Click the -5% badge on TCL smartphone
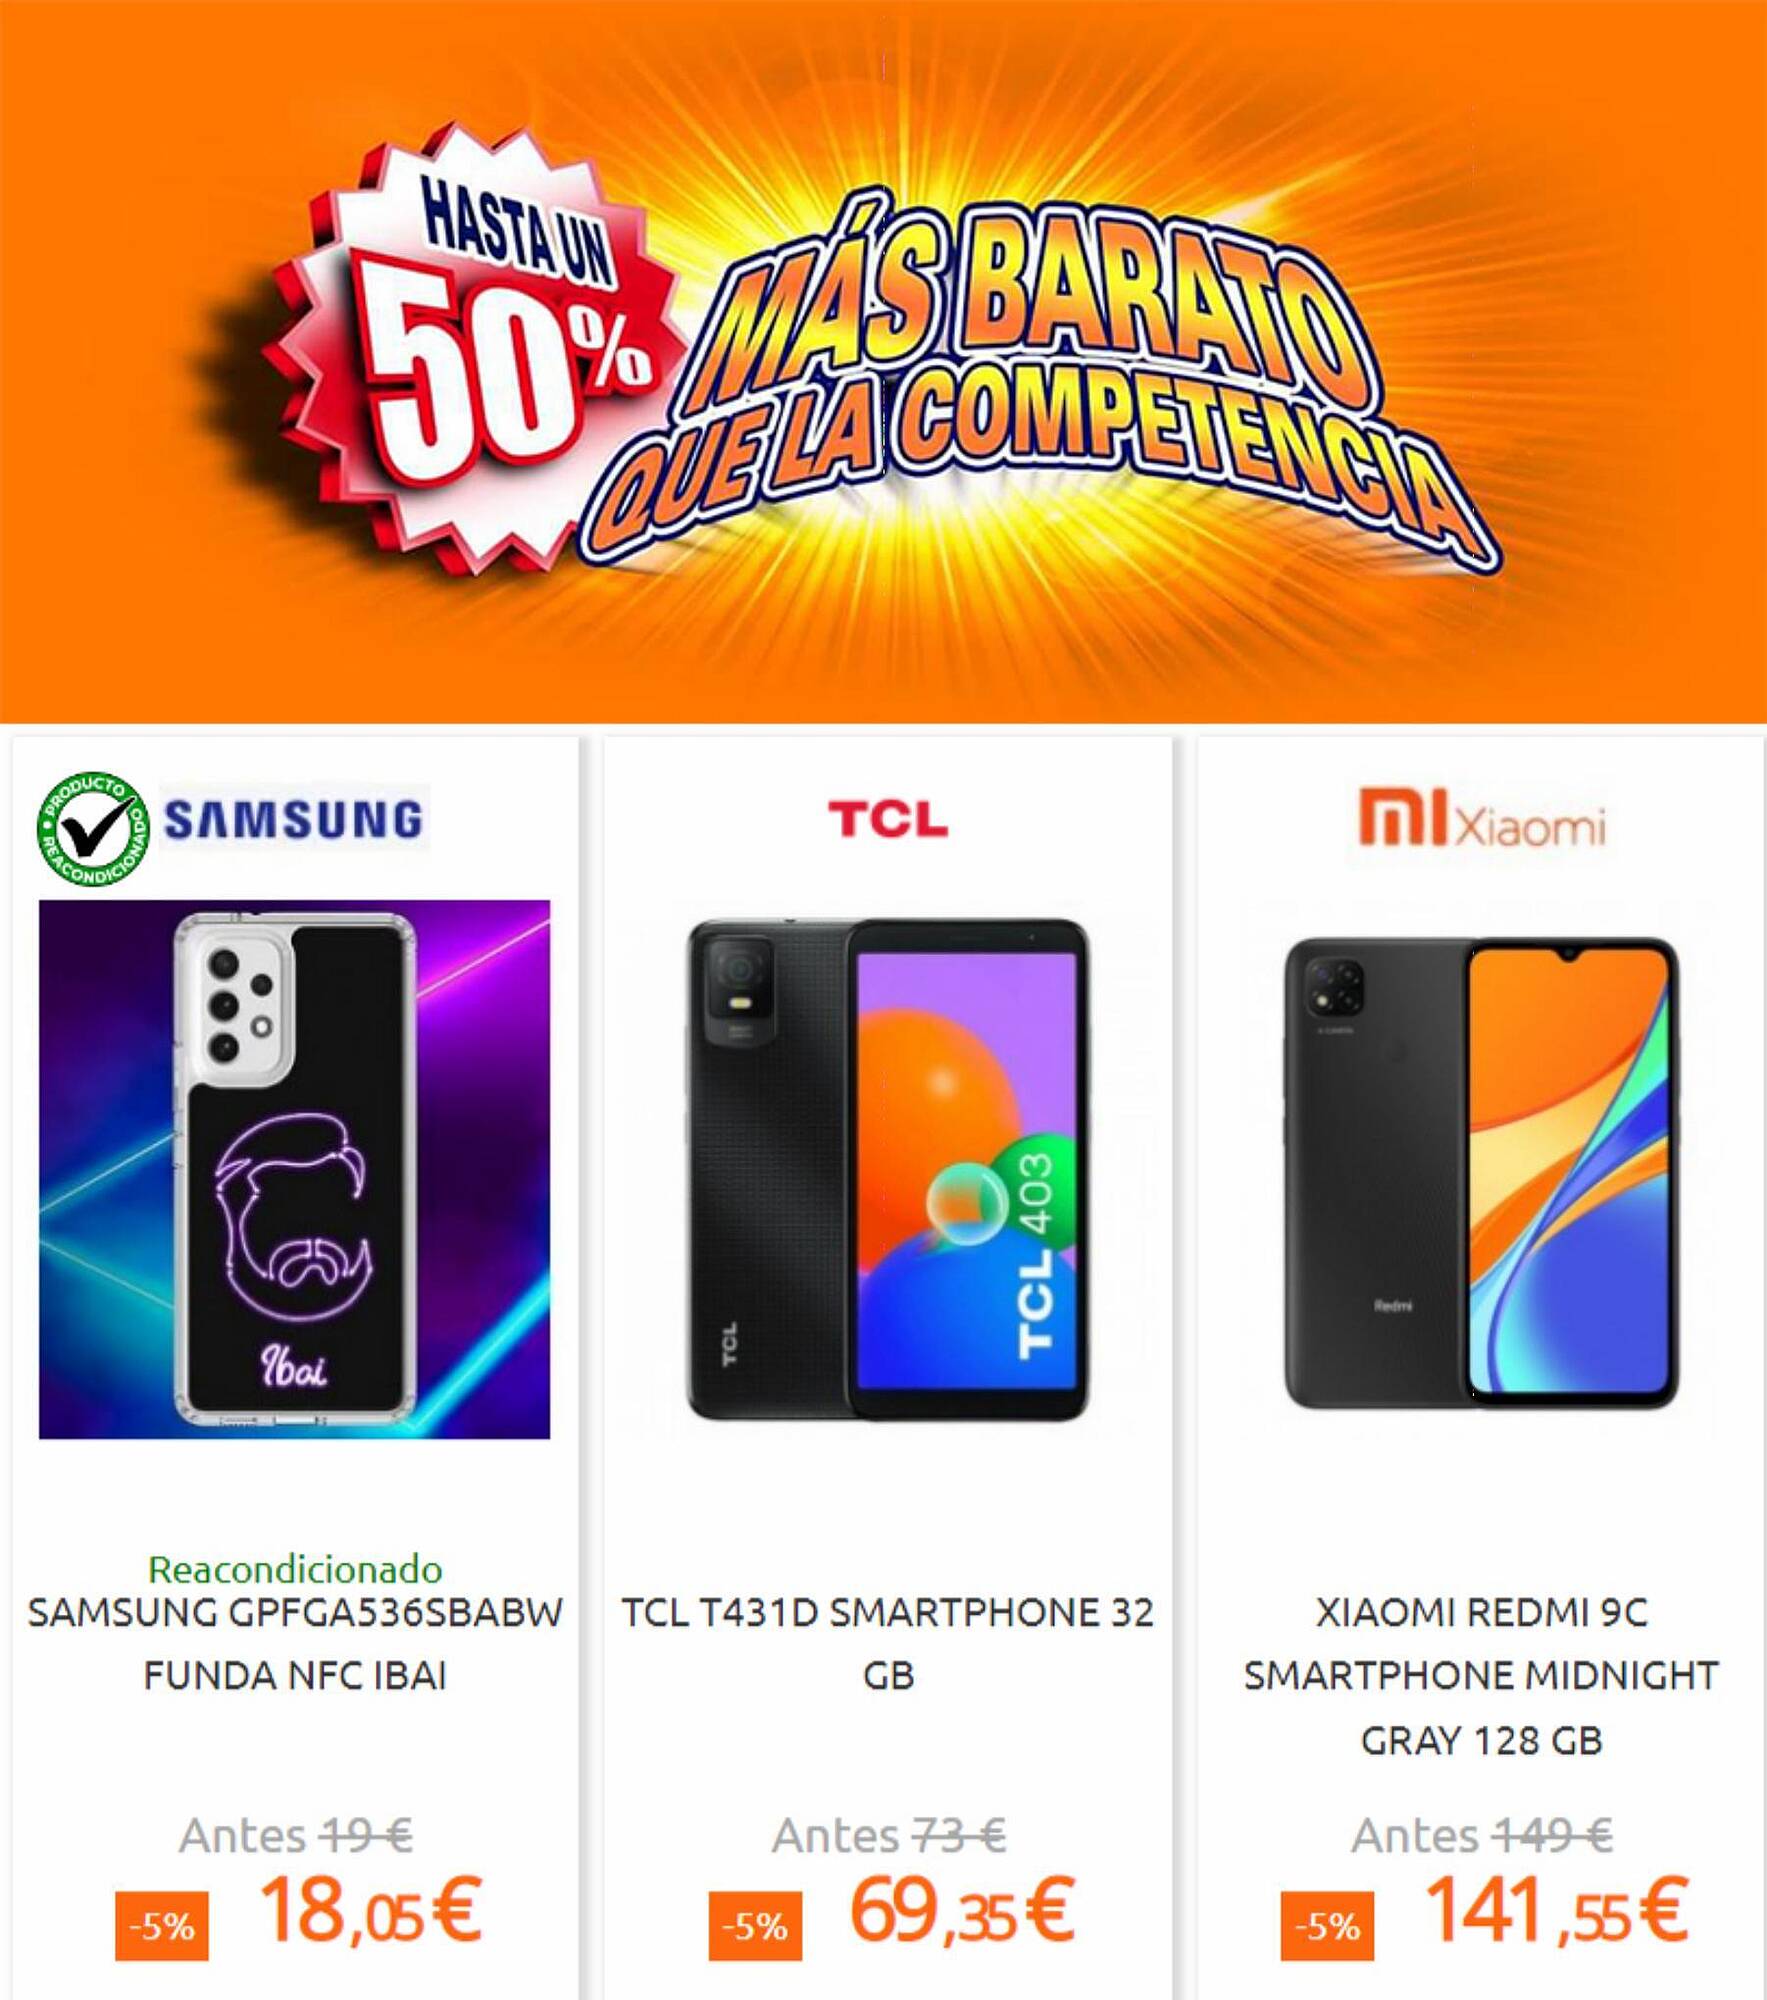Image resolution: width=1767 pixels, height=2000 pixels. [x=755, y=1925]
